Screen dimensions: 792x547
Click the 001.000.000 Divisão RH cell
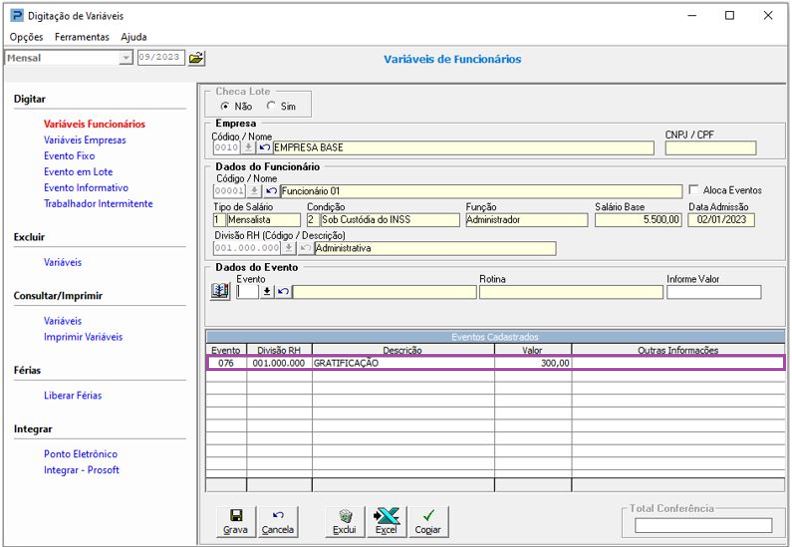tap(279, 363)
